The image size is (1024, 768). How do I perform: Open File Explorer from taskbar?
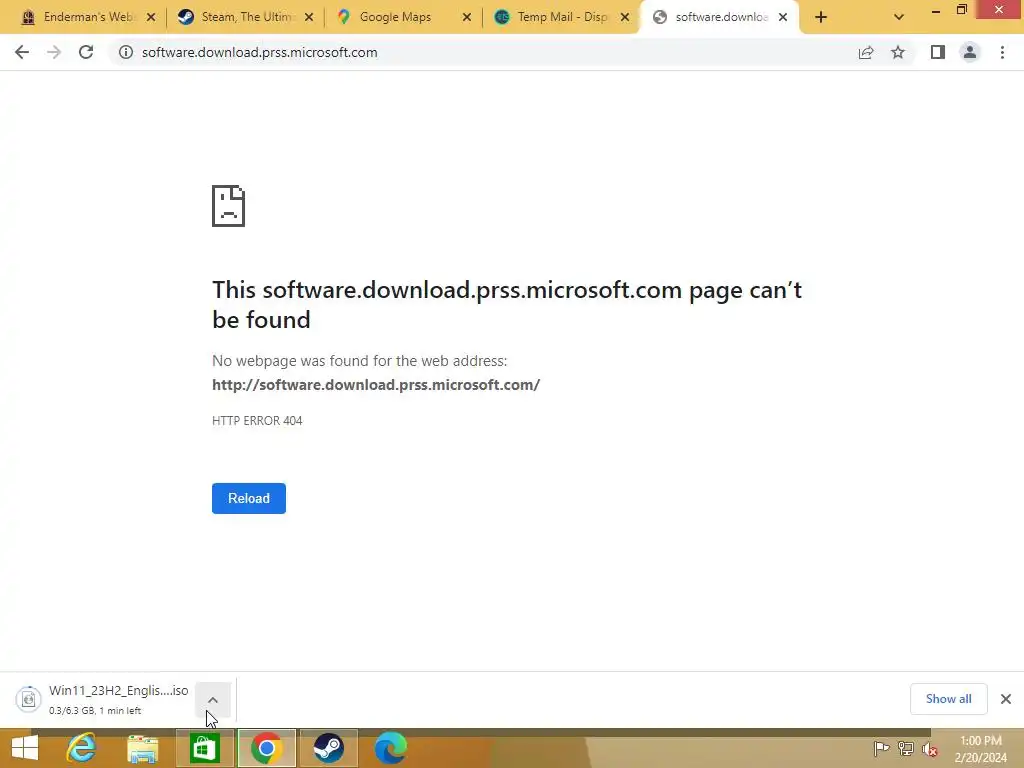pyautogui.click(x=142, y=749)
